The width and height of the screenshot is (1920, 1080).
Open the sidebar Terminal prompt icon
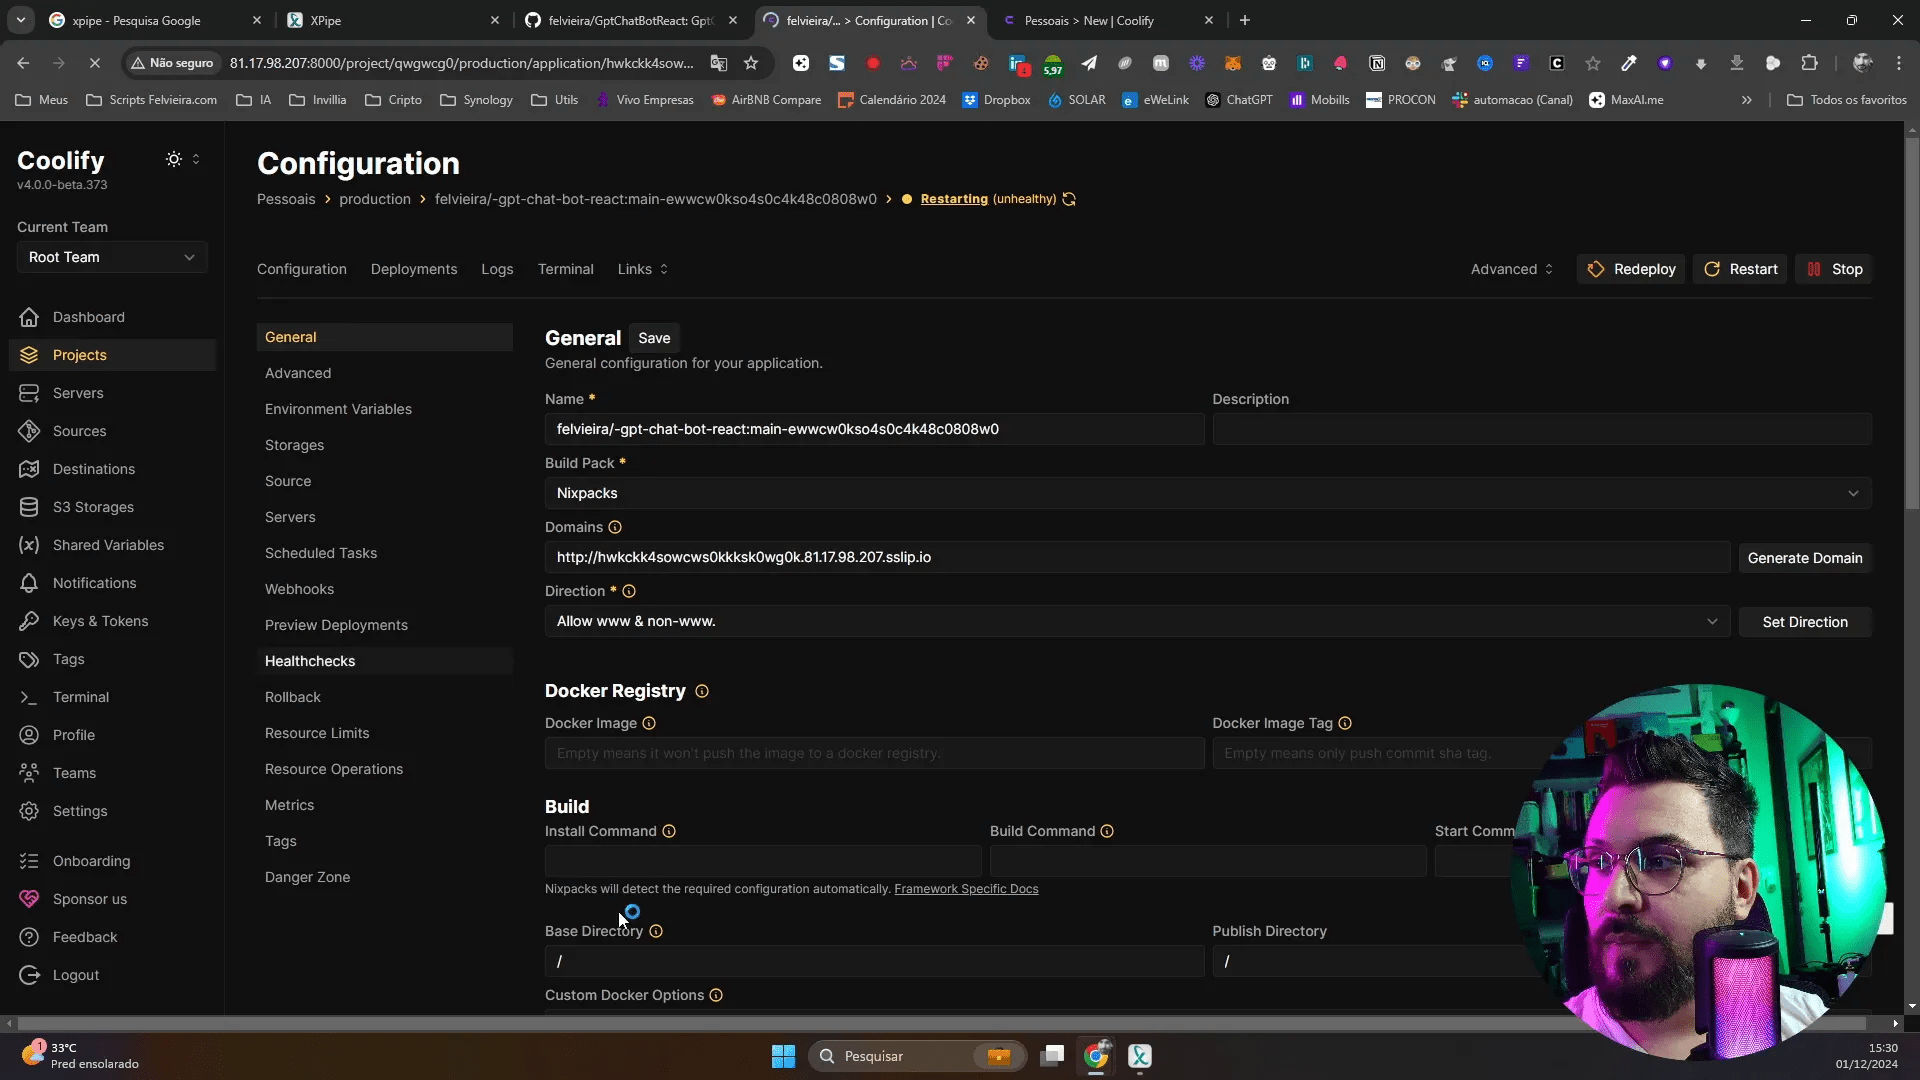(29, 697)
